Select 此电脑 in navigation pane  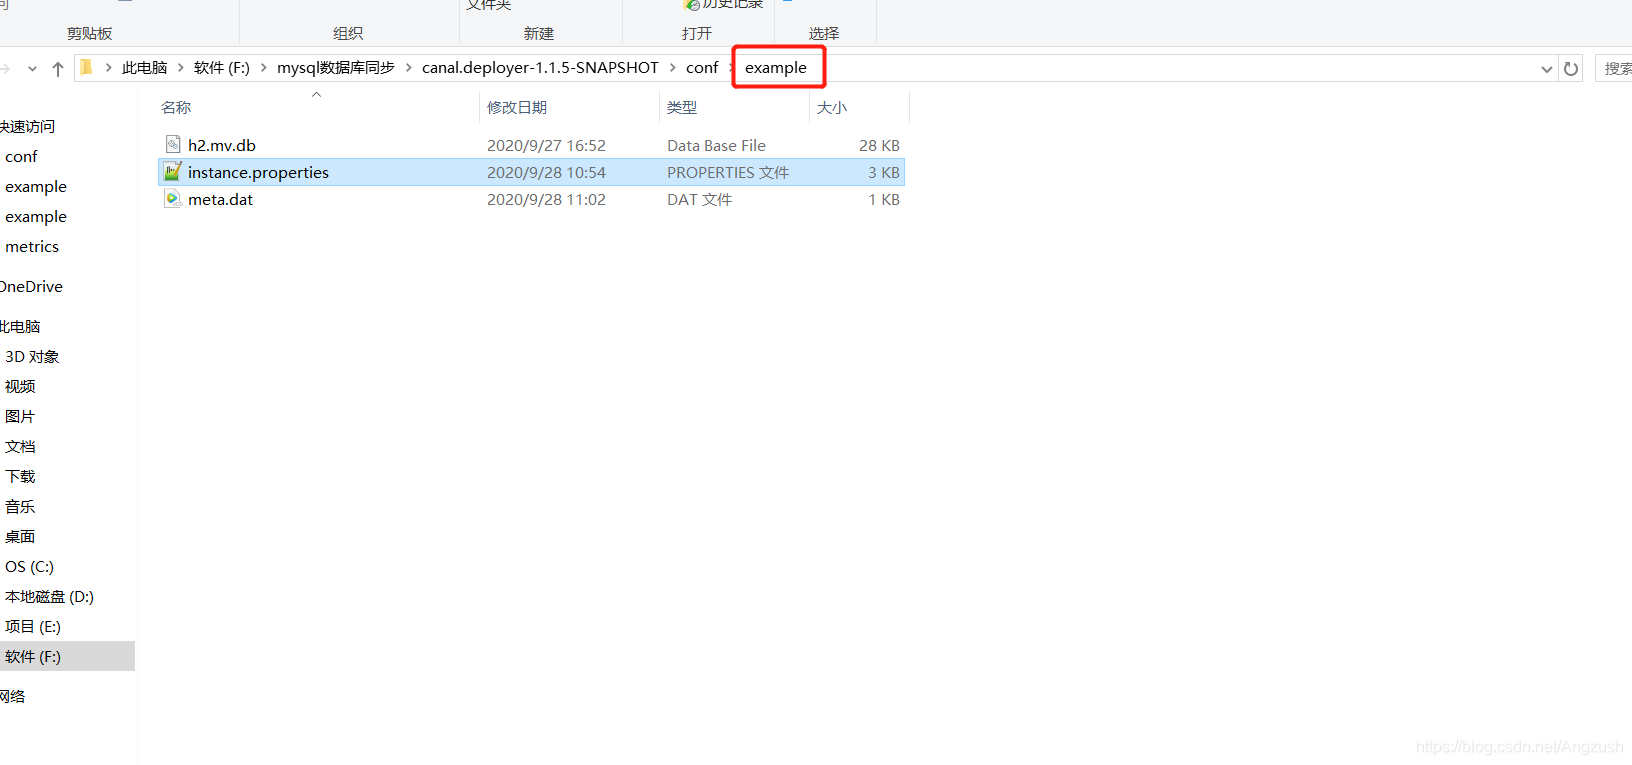20,327
